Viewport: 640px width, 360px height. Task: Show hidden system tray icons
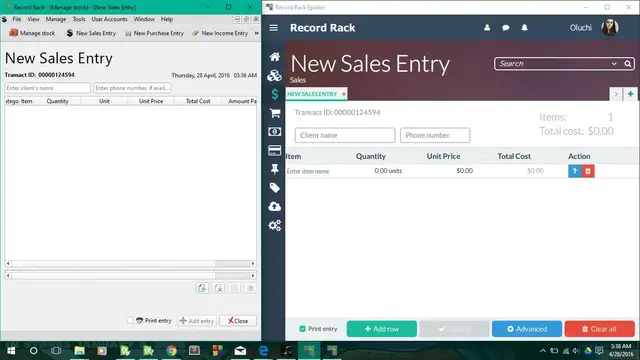coord(542,351)
